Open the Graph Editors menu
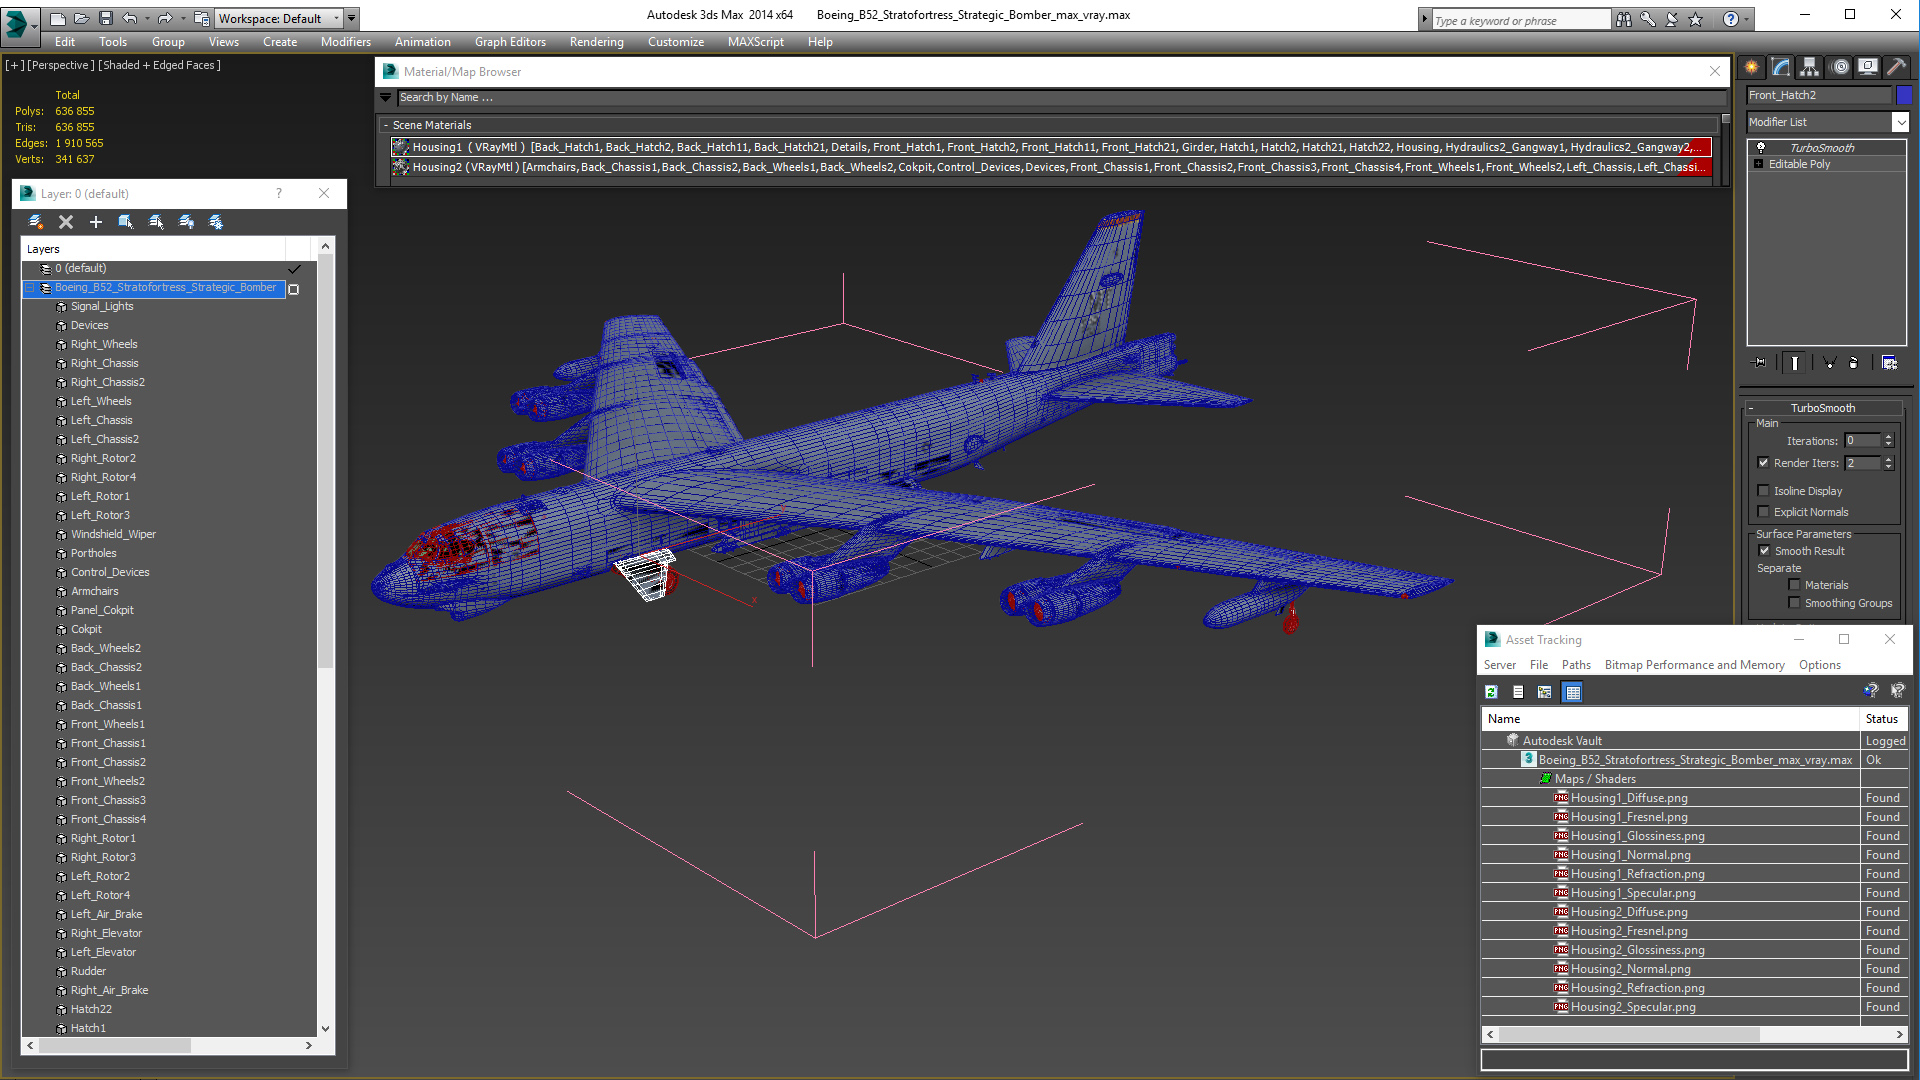The width and height of the screenshot is (1920, 1080). (510, 42)
